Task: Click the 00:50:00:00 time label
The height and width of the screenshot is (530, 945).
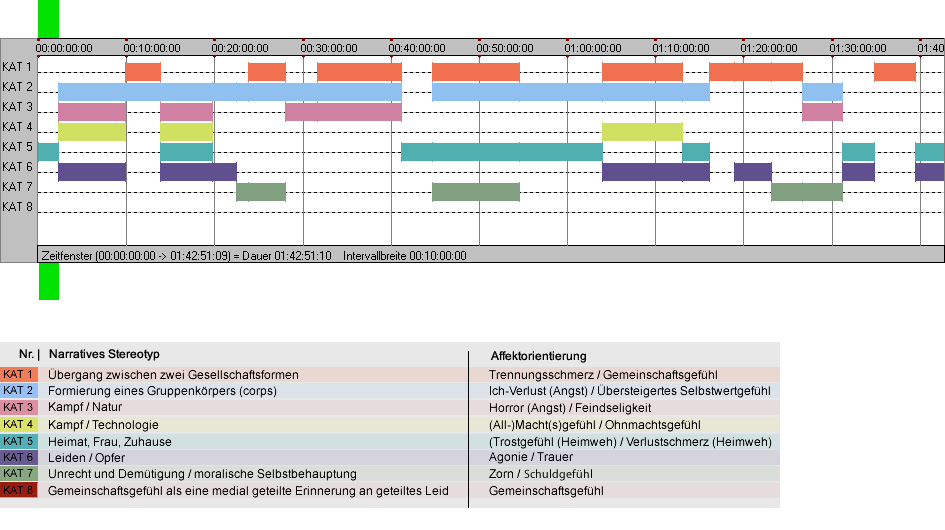Action: [505, 48]
